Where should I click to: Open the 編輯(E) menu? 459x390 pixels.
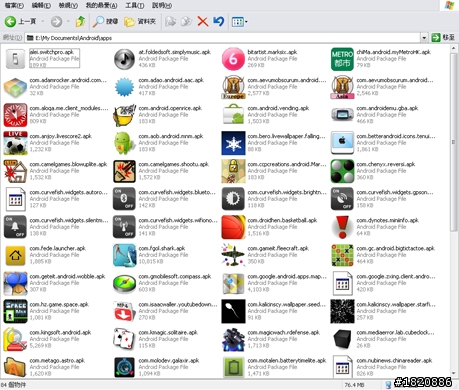[x=41, y=5]
